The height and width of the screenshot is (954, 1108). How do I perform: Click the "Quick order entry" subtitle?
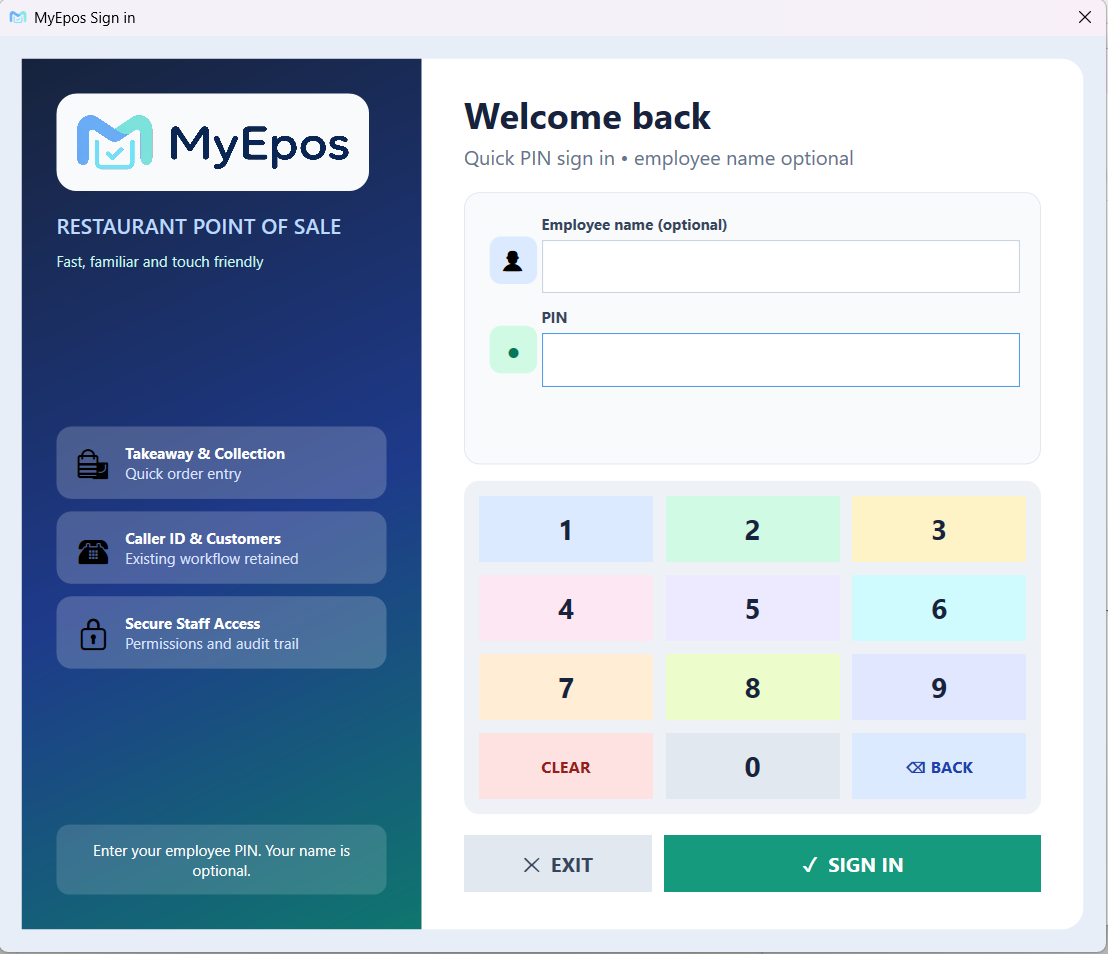(183, 473)
